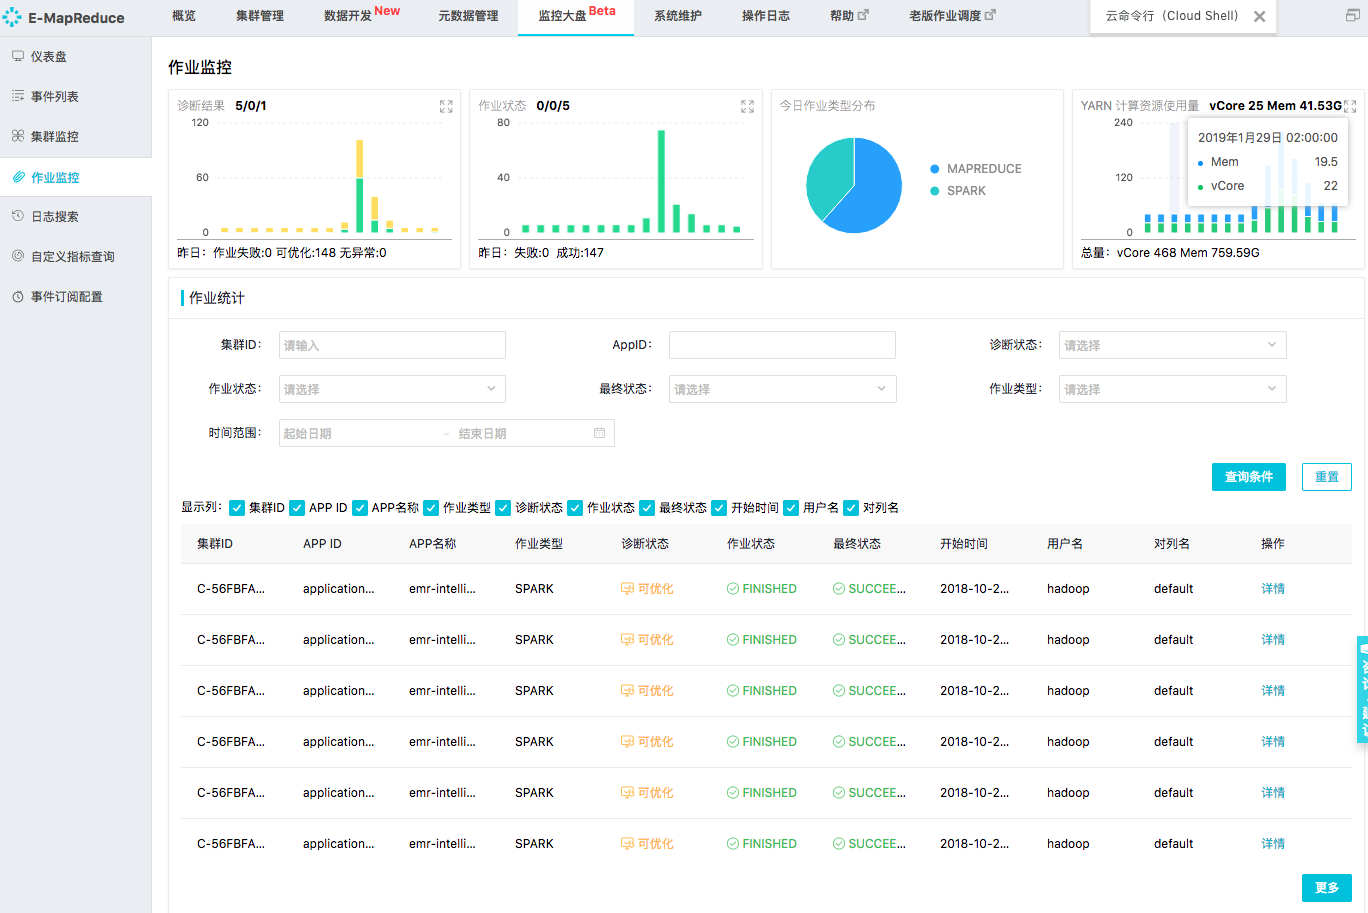The width and height of the screenshot is (1368, 913).
Task: Close the 云命令行 Cloud Shell tab
Action: 1259,17
